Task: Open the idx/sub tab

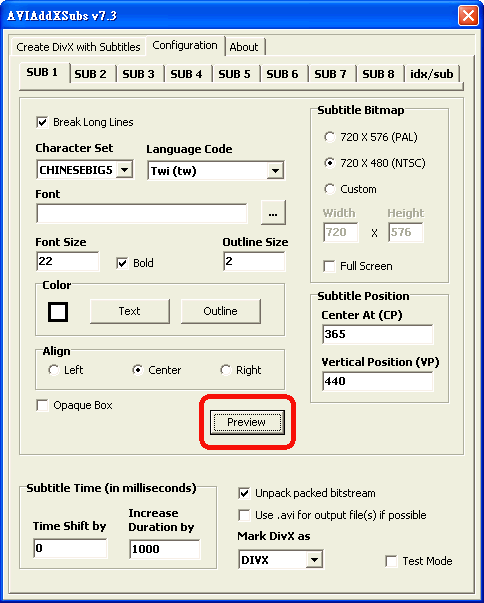Action: click(432, 74)
